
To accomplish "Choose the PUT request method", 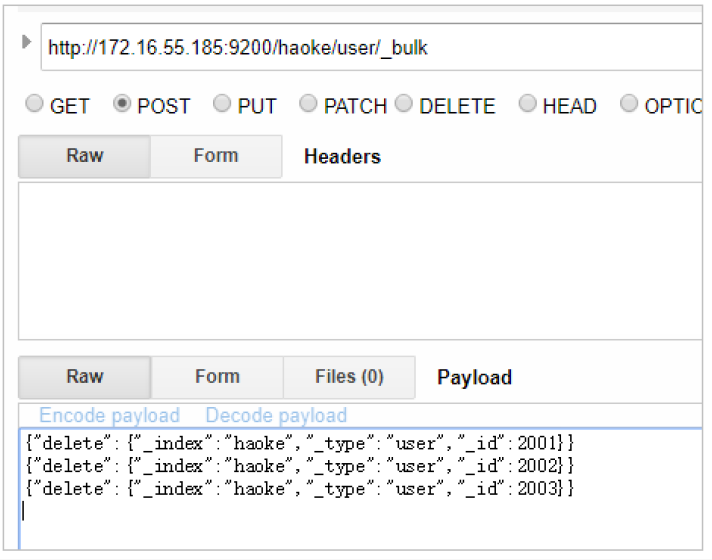I will click(x=222, y=105).
